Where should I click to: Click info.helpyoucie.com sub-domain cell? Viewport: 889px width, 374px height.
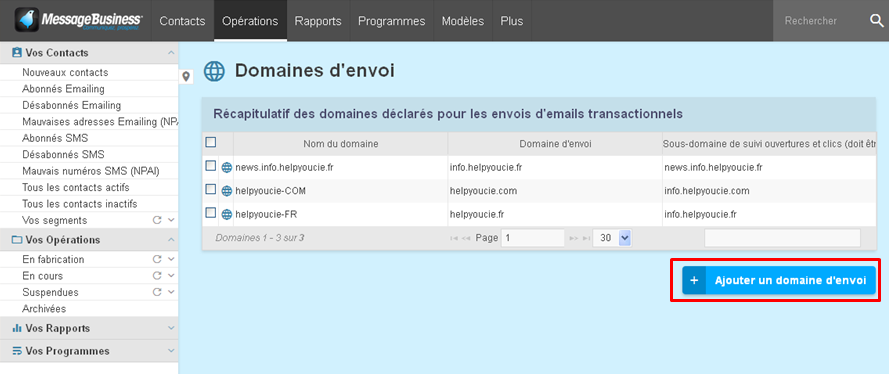tap(707, 191)
